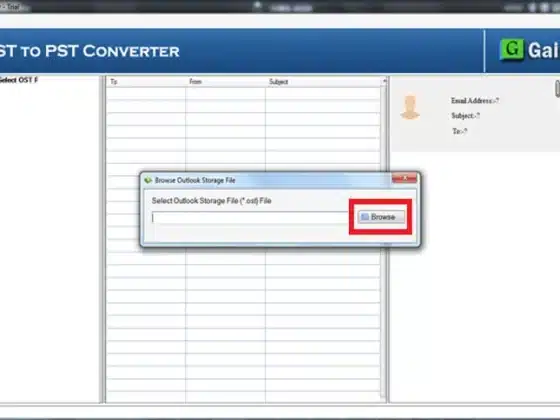Click 'Select Outlook Storage File (*.ost) File' label

211,201
